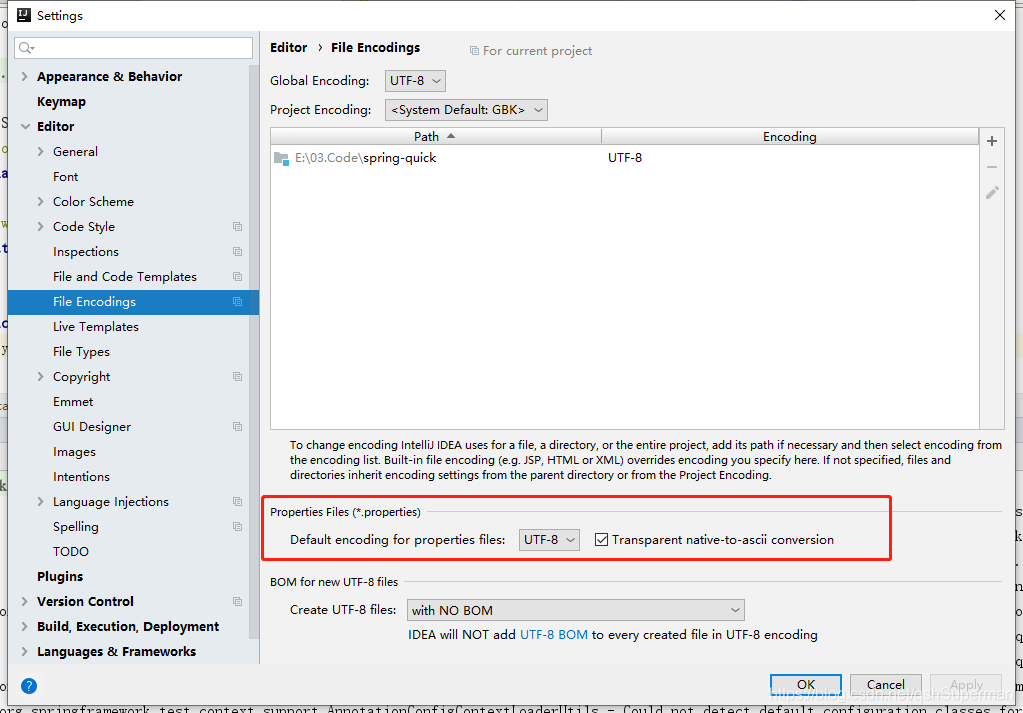Click the UTF-8 BOM link

point(553,635)
